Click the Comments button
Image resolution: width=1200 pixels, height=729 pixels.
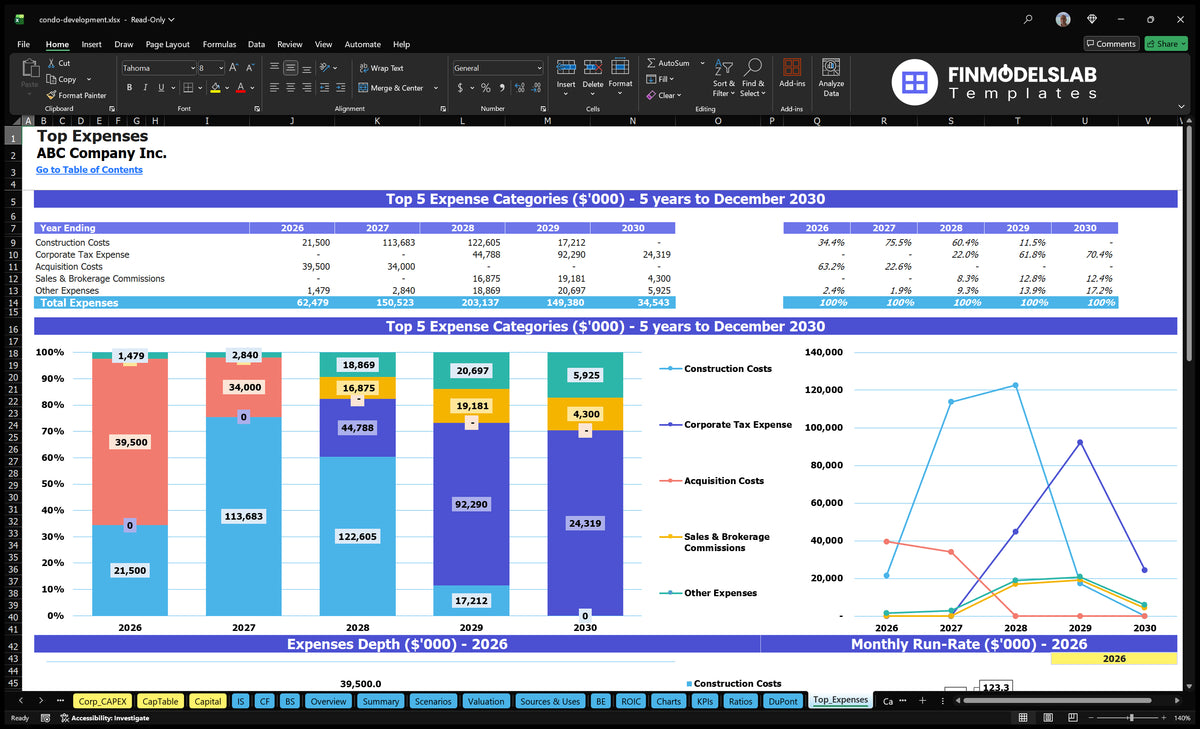pyautogui.click(x=1111, y=44)
